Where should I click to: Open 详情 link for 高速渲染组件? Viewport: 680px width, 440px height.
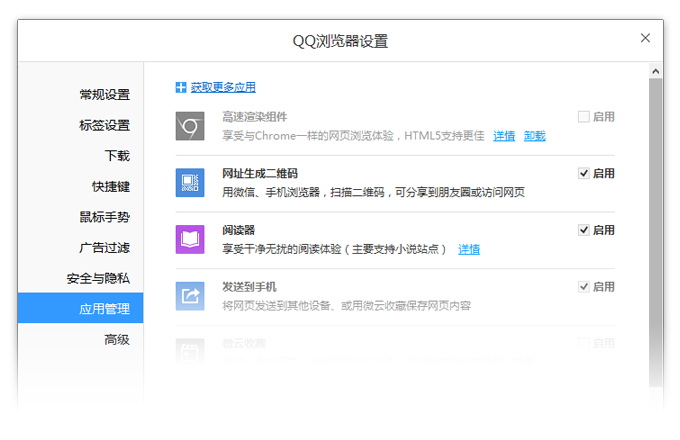504,136
